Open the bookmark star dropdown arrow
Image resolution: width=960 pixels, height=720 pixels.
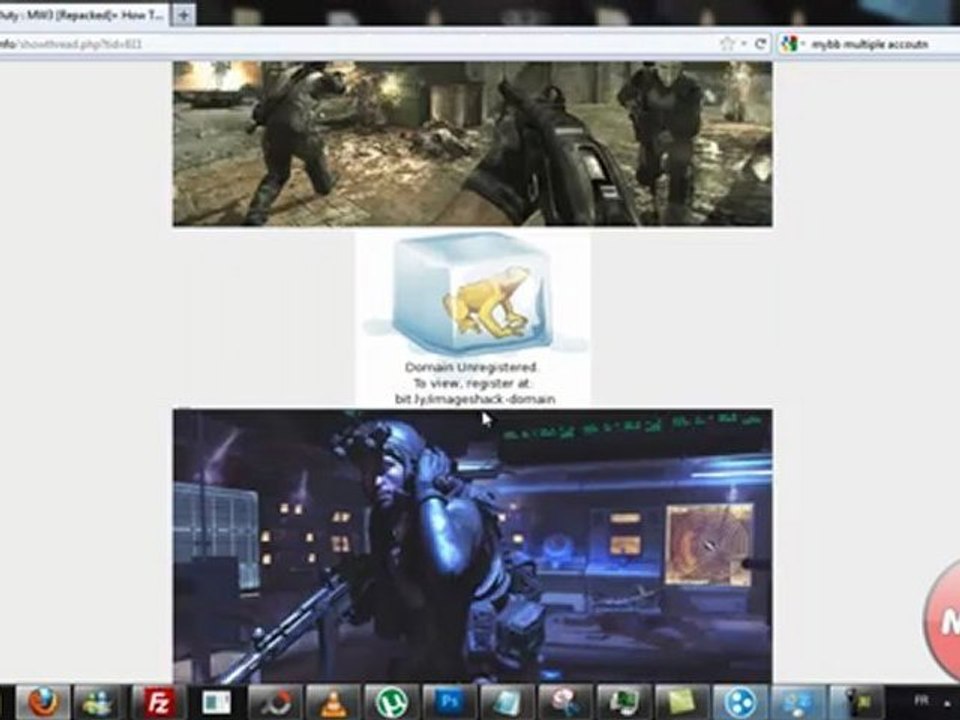pyautogui.click(x=743, y=44)
